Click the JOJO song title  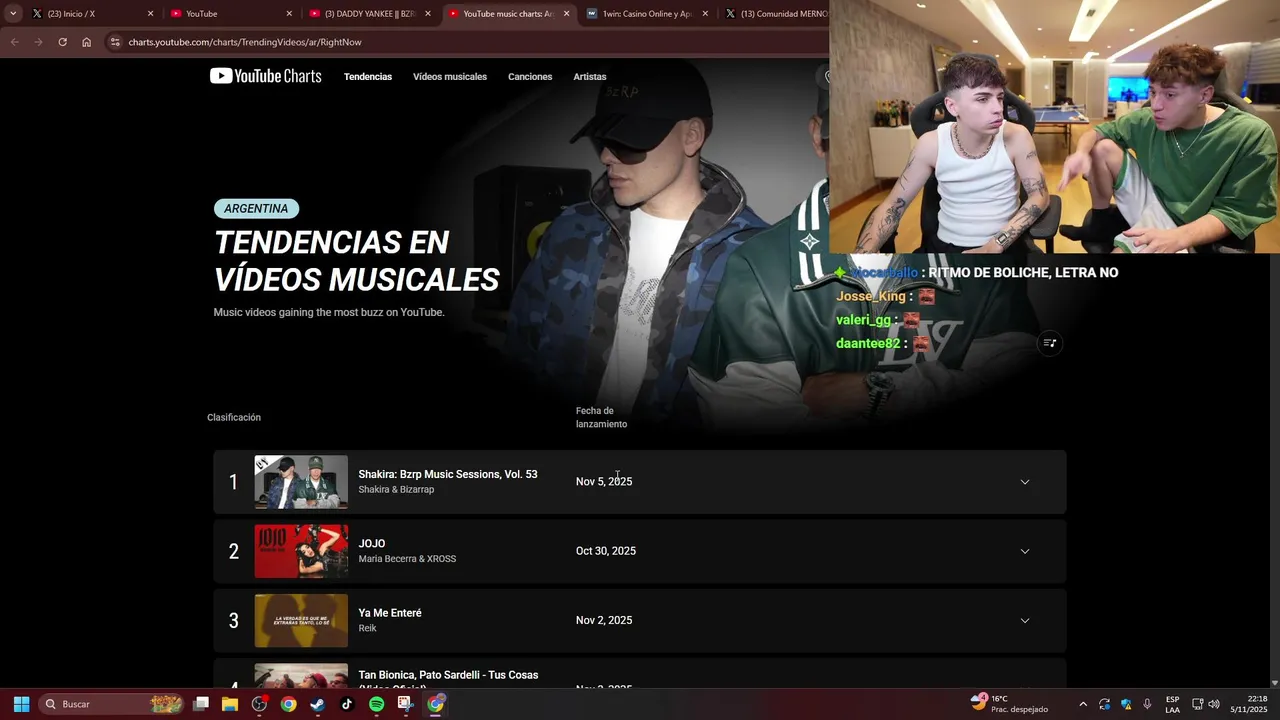point(372,544)
